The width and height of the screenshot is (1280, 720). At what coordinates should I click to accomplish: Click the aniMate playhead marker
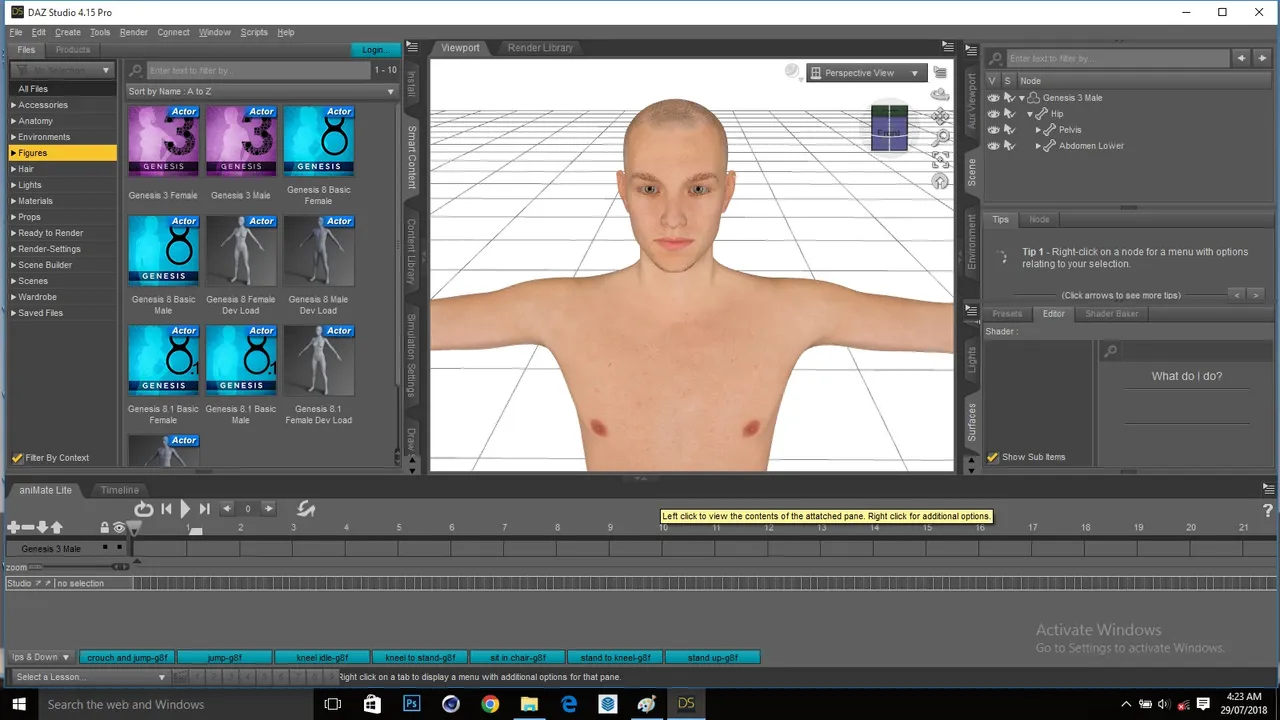135,528
